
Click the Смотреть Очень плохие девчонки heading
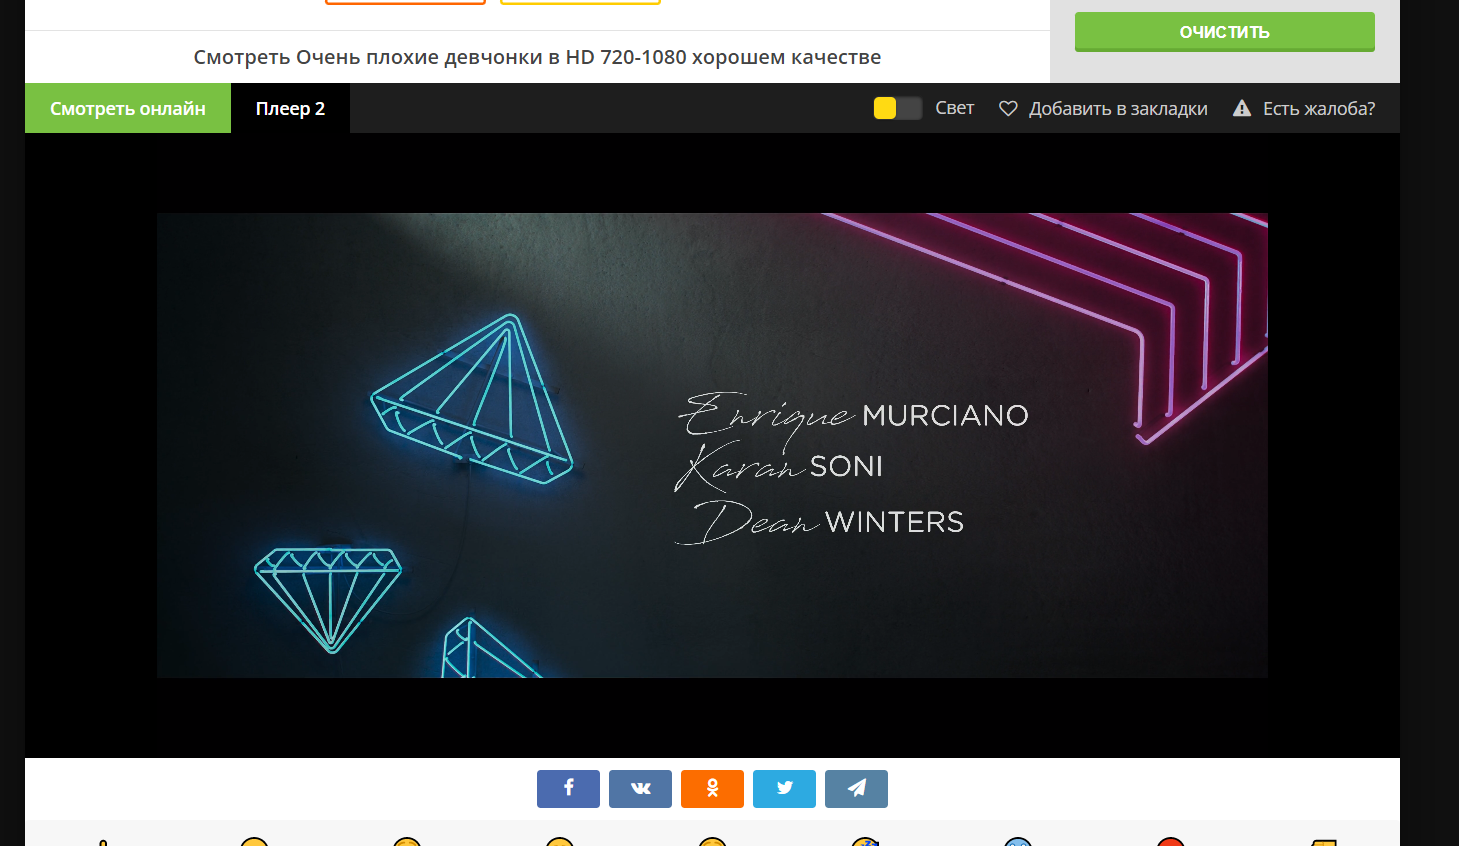click(537, 57)
